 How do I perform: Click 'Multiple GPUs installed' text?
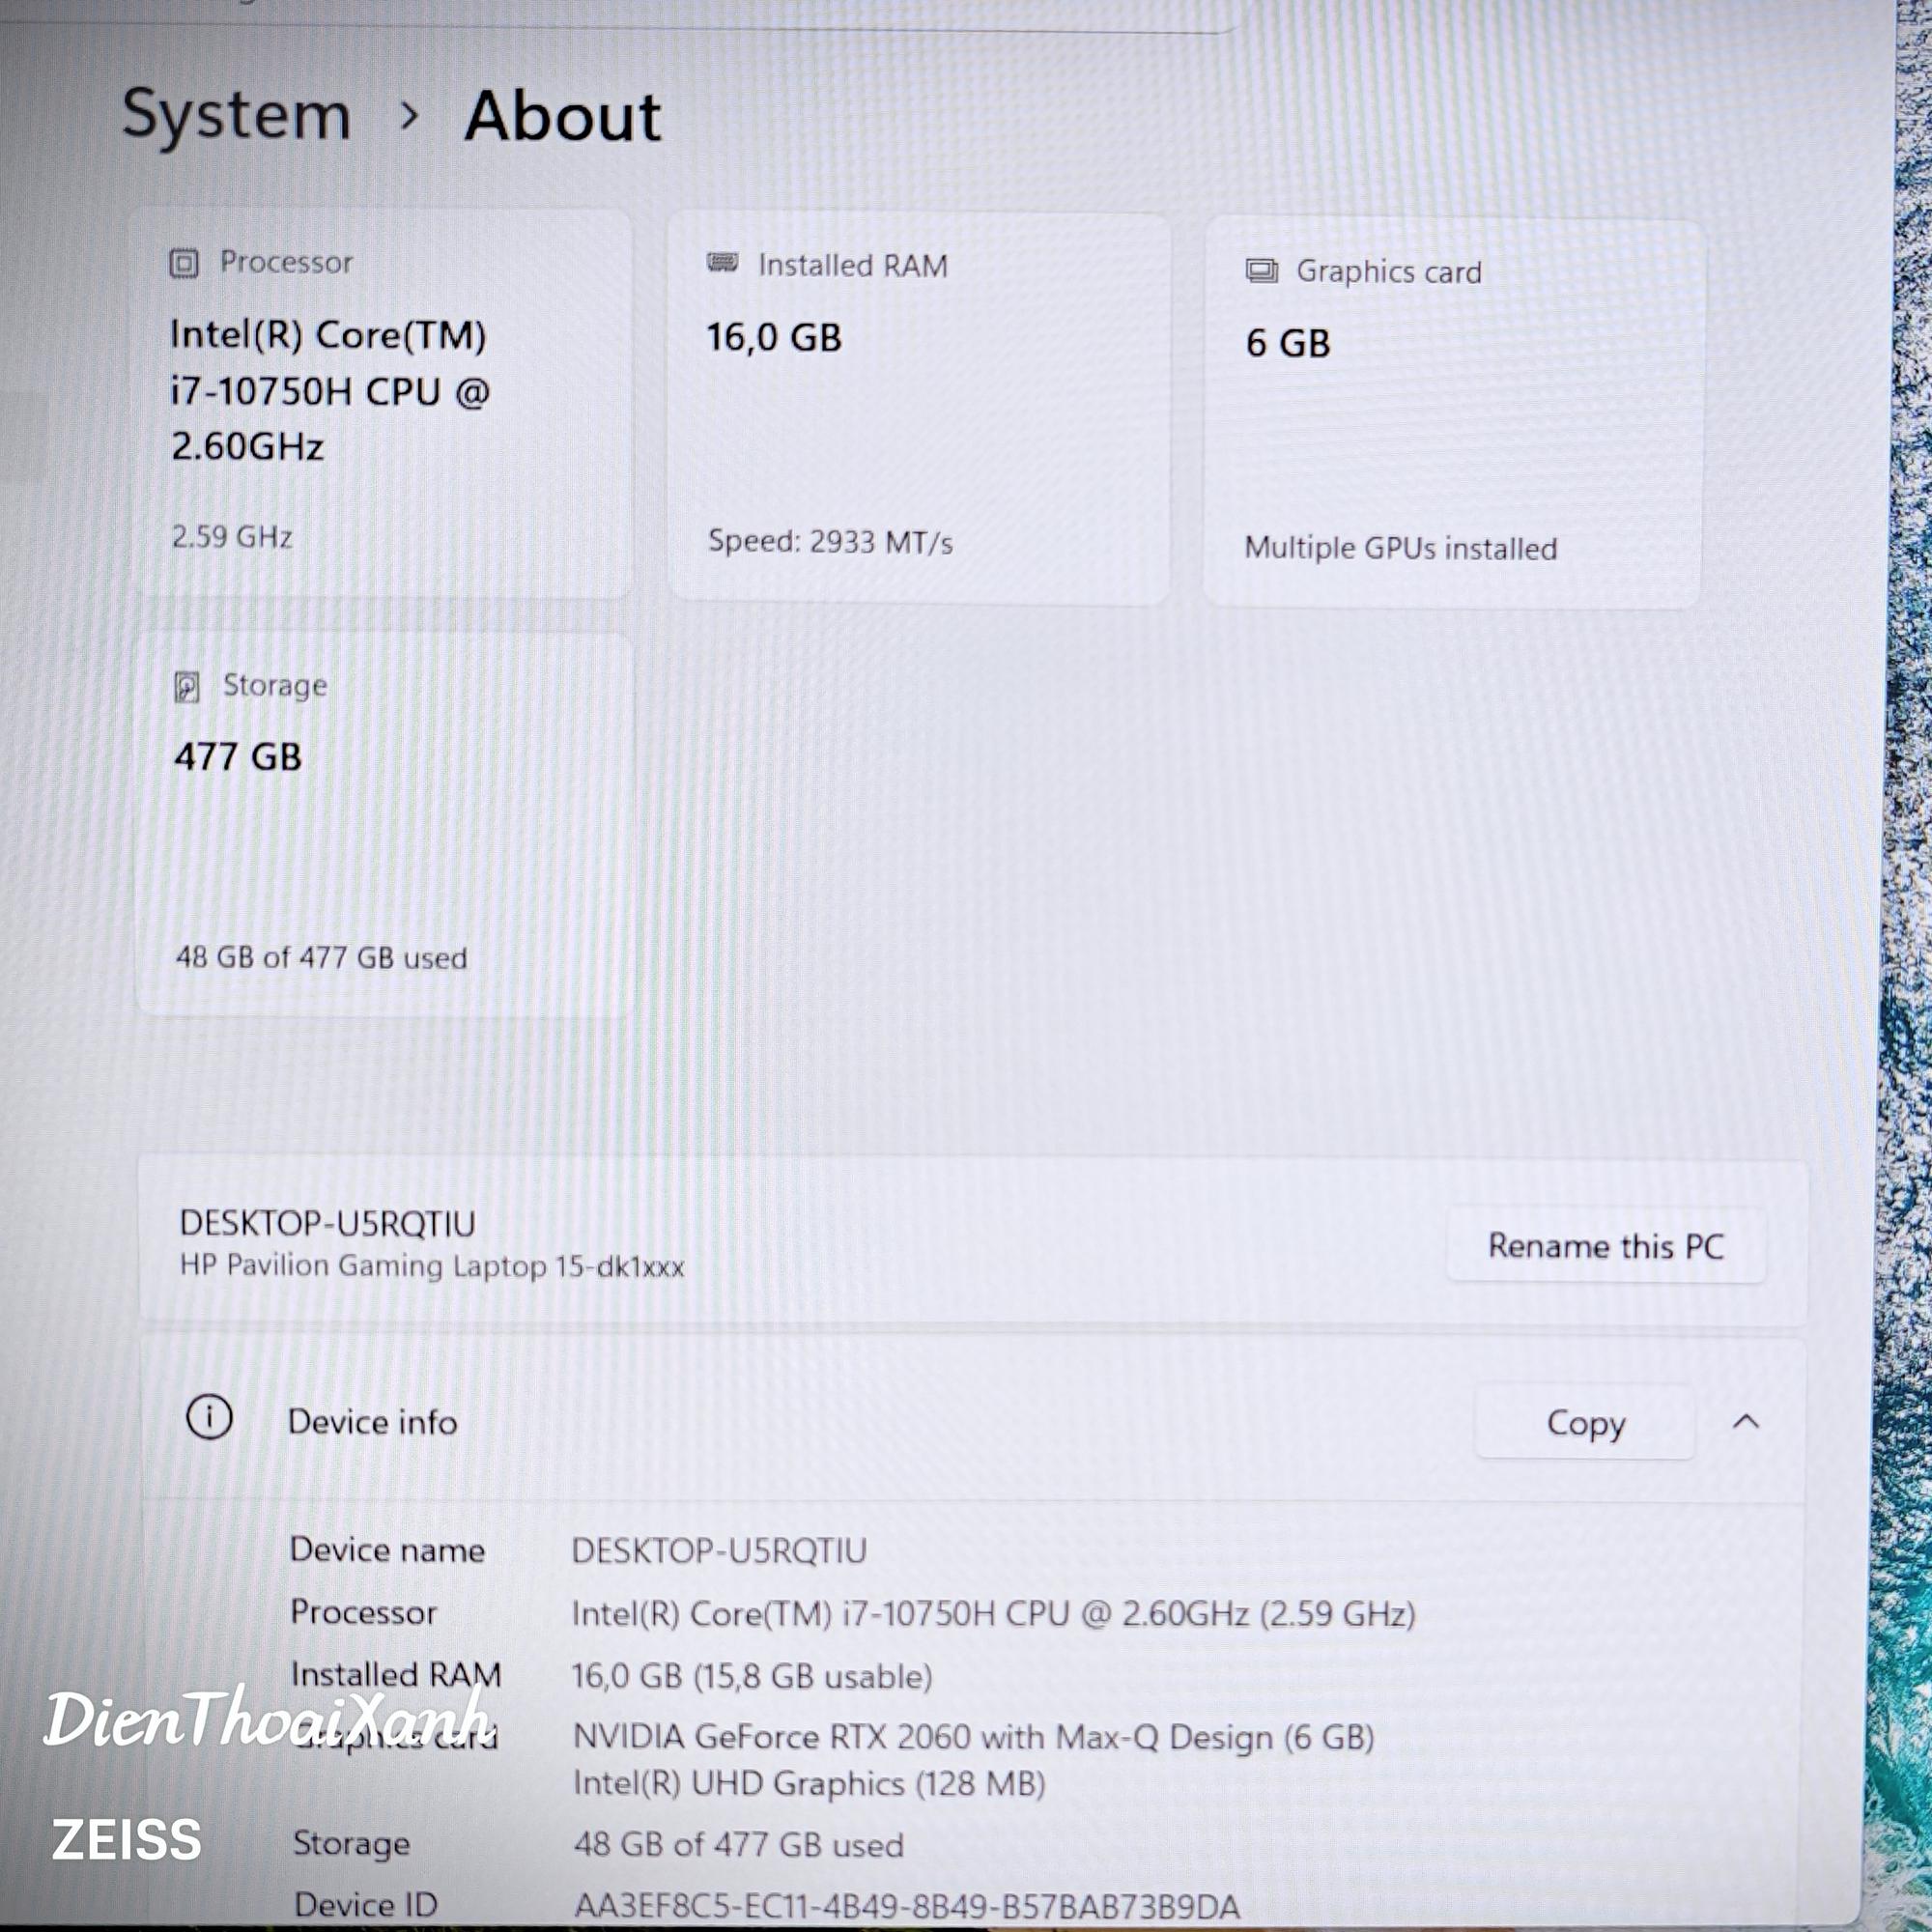tap(1401, 548)
